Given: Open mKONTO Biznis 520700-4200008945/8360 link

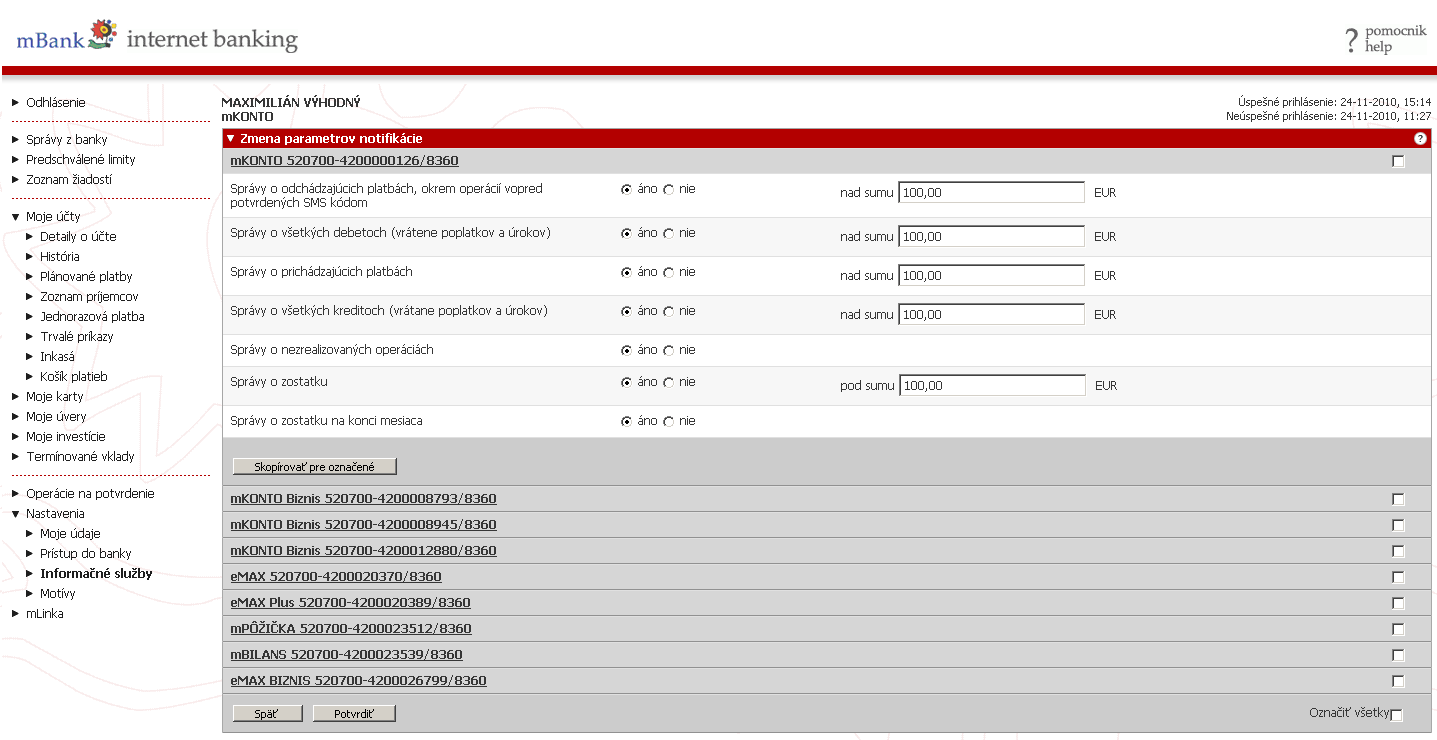Looking at the screenshot, I should coord(363,524).
